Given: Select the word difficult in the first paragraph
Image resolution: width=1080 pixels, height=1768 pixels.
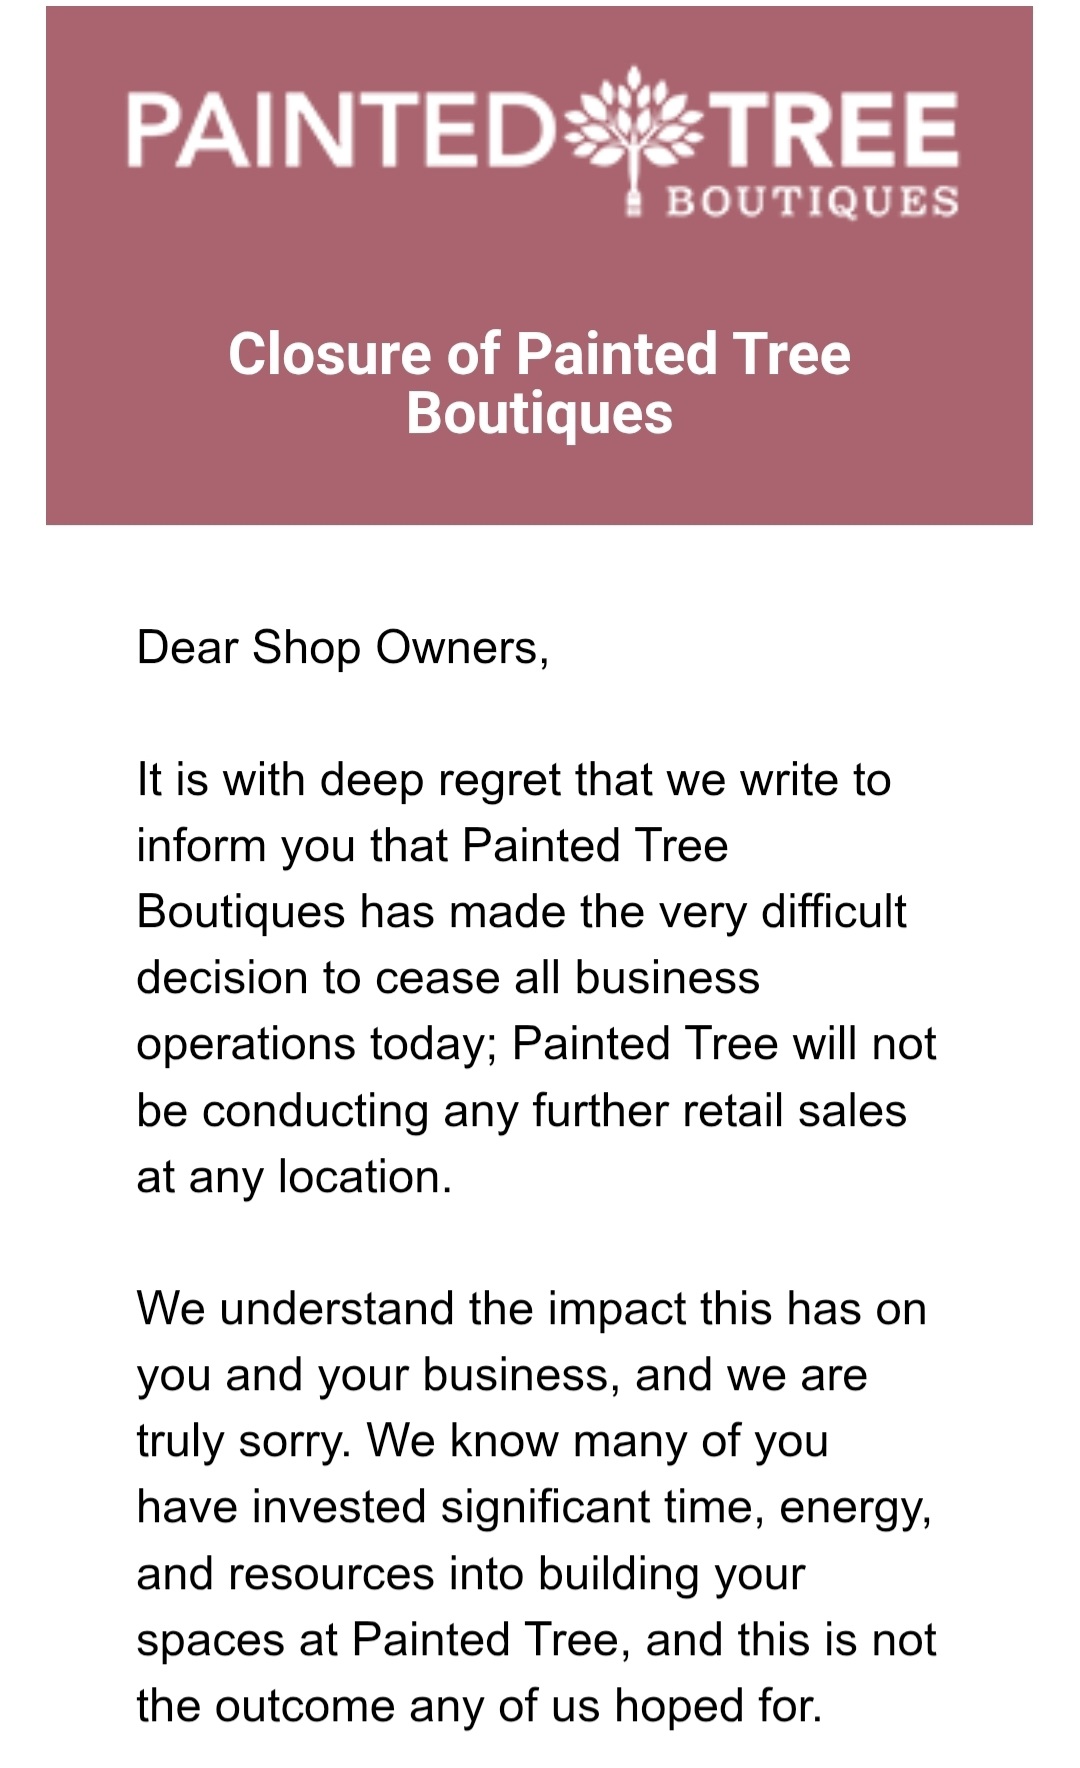Looking at the screenshot, I should point(834,911).
